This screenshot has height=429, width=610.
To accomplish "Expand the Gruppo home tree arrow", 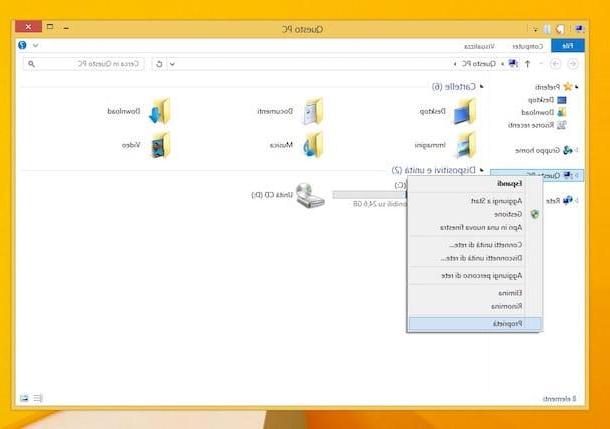I will pos(577,150).
